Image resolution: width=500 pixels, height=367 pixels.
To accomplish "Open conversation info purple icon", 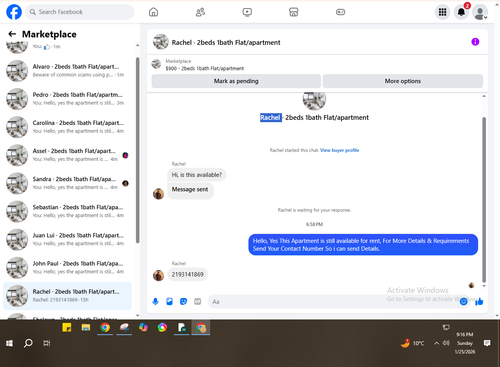I will coord(475,42).
